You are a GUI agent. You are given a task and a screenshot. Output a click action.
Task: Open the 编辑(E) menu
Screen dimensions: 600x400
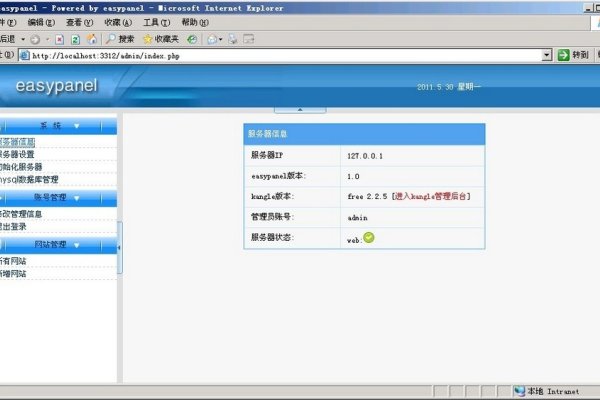click(41, 22)
